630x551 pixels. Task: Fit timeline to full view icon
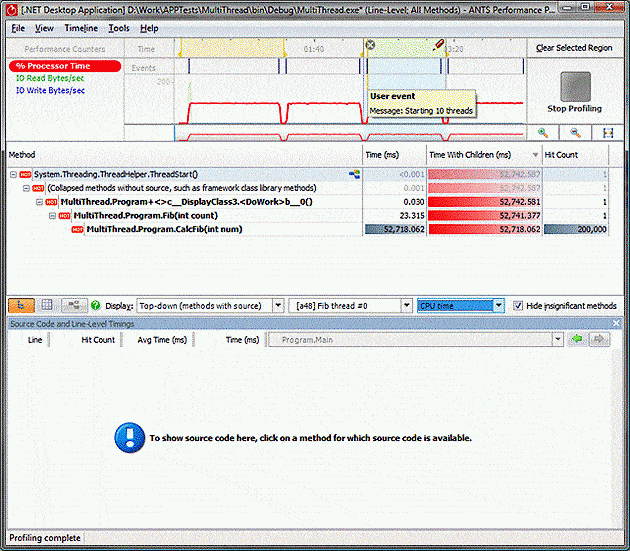pyautogui.click(x=608, y=133)
